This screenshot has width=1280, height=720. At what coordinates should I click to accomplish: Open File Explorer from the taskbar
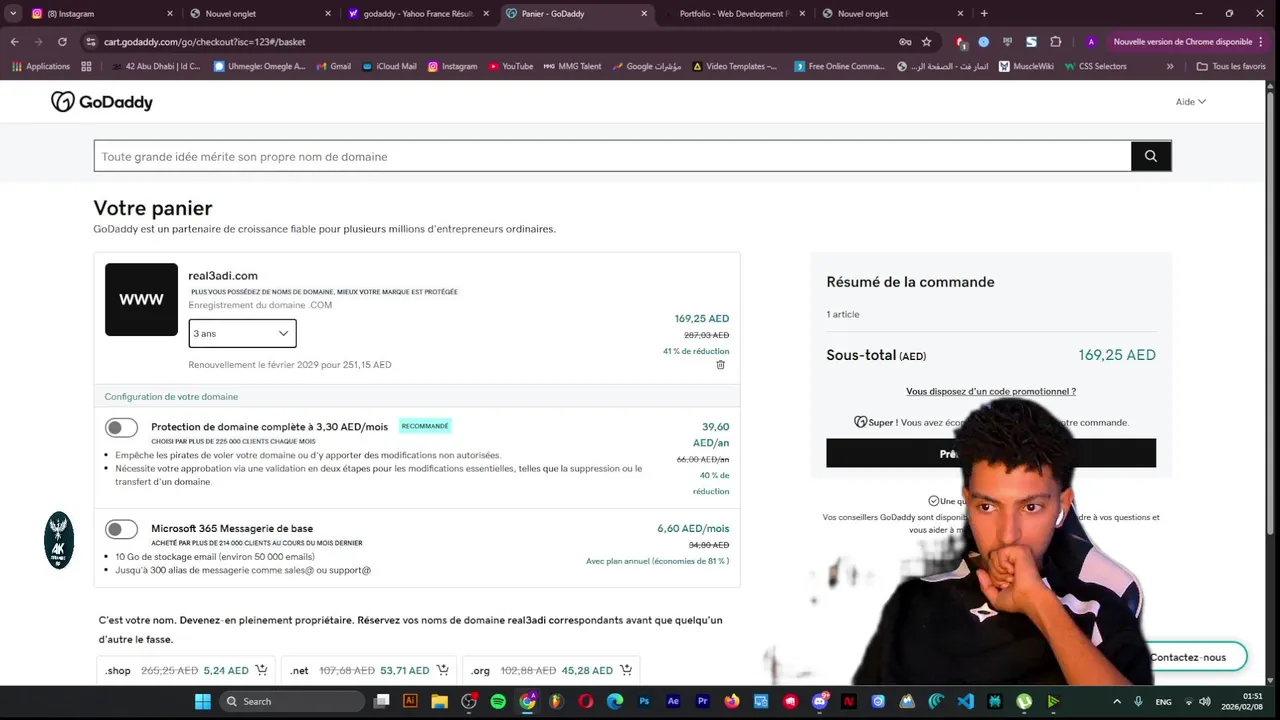point(439,702)
